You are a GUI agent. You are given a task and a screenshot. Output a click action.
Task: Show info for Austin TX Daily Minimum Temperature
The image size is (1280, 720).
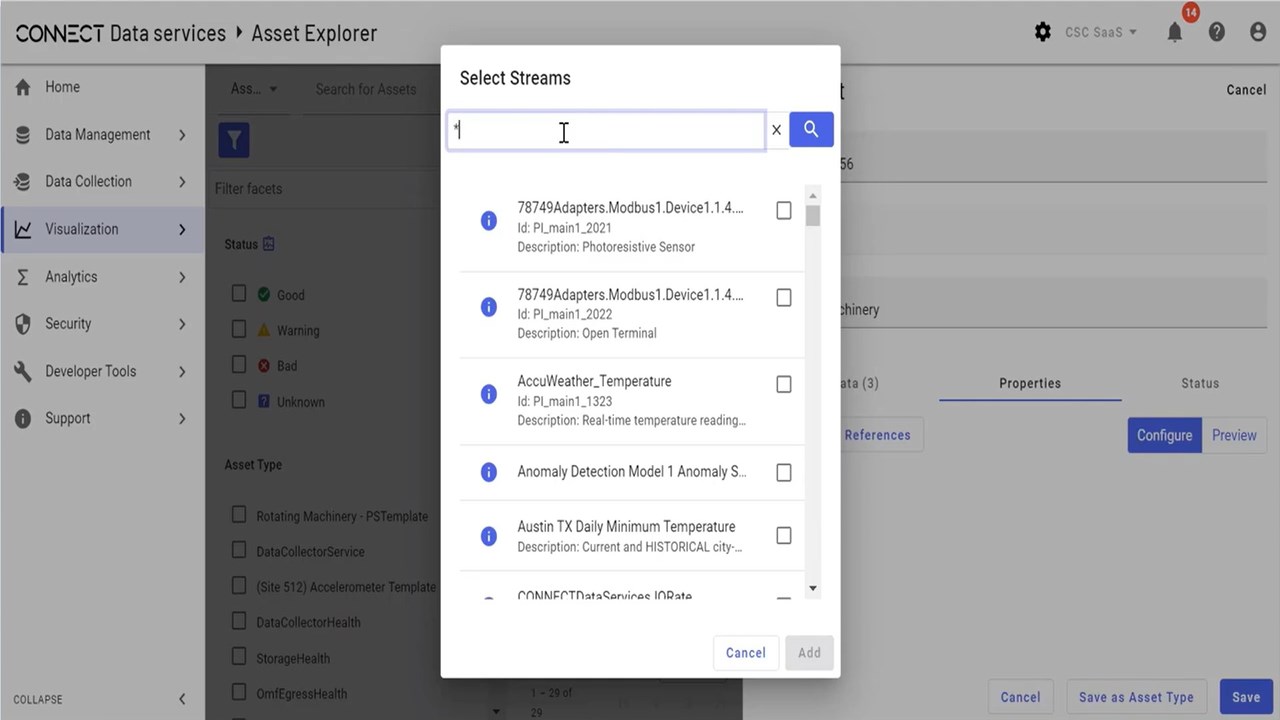pyautogui.click(x=489, y=536)
